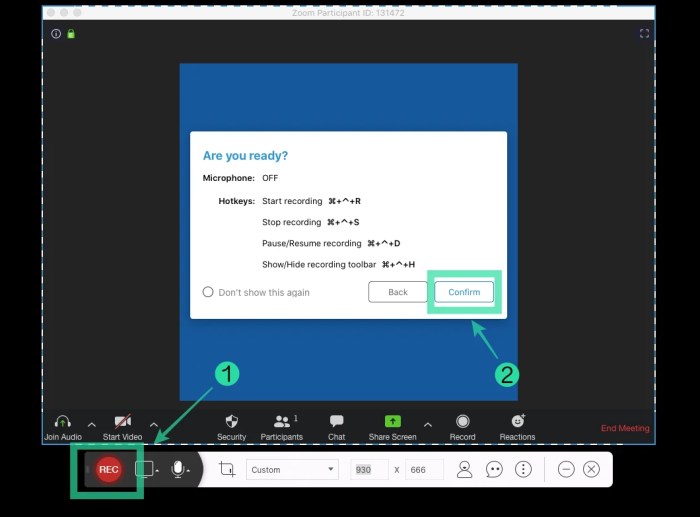Open the Participants panel

(282, 427)
